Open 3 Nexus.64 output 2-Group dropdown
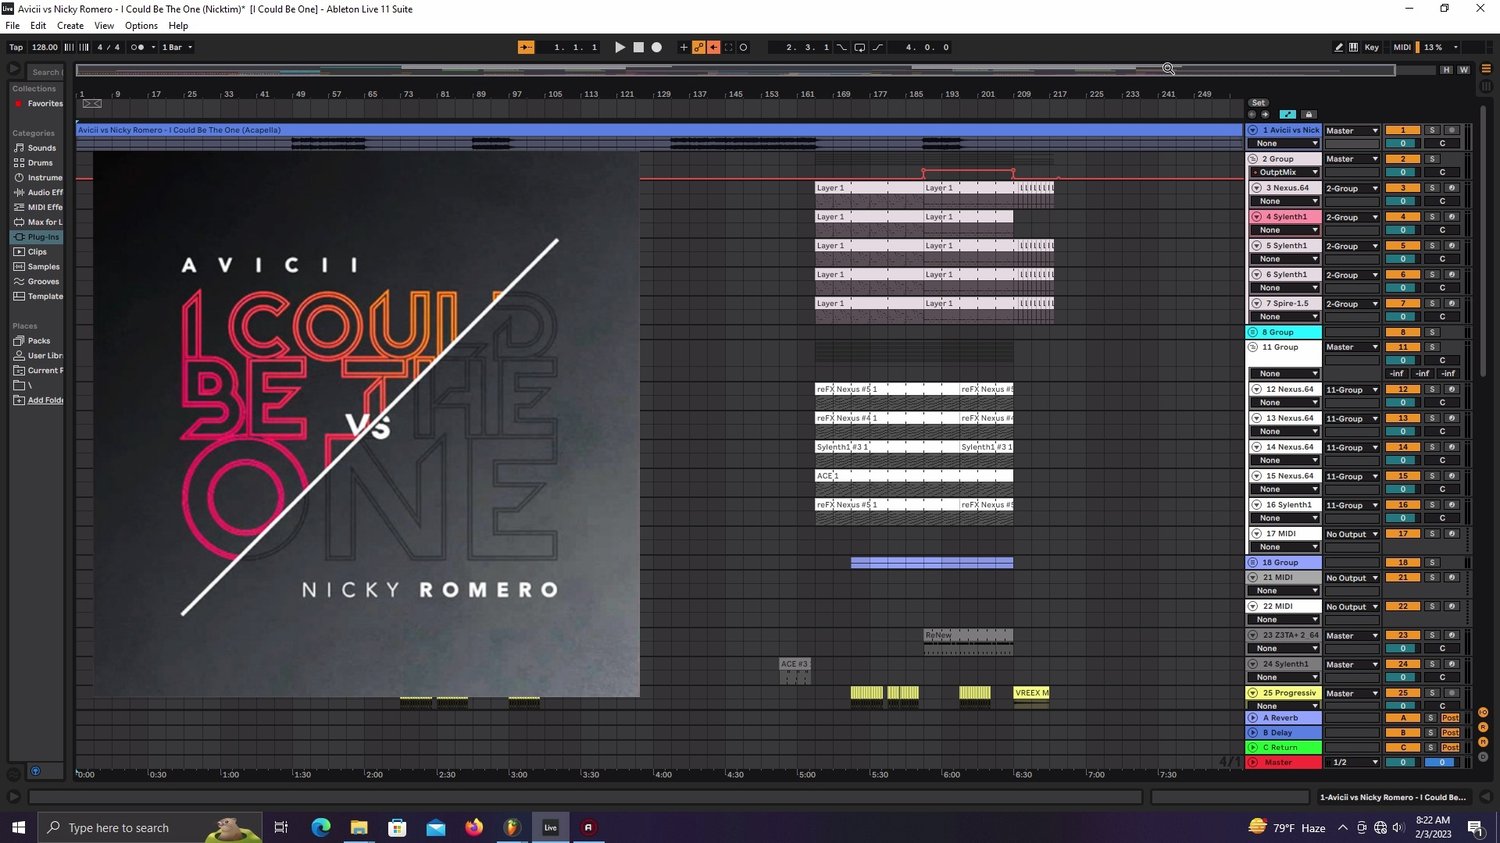Image resolution: width=1500 pixels, height=843 pixels. tap(1352, 189)
